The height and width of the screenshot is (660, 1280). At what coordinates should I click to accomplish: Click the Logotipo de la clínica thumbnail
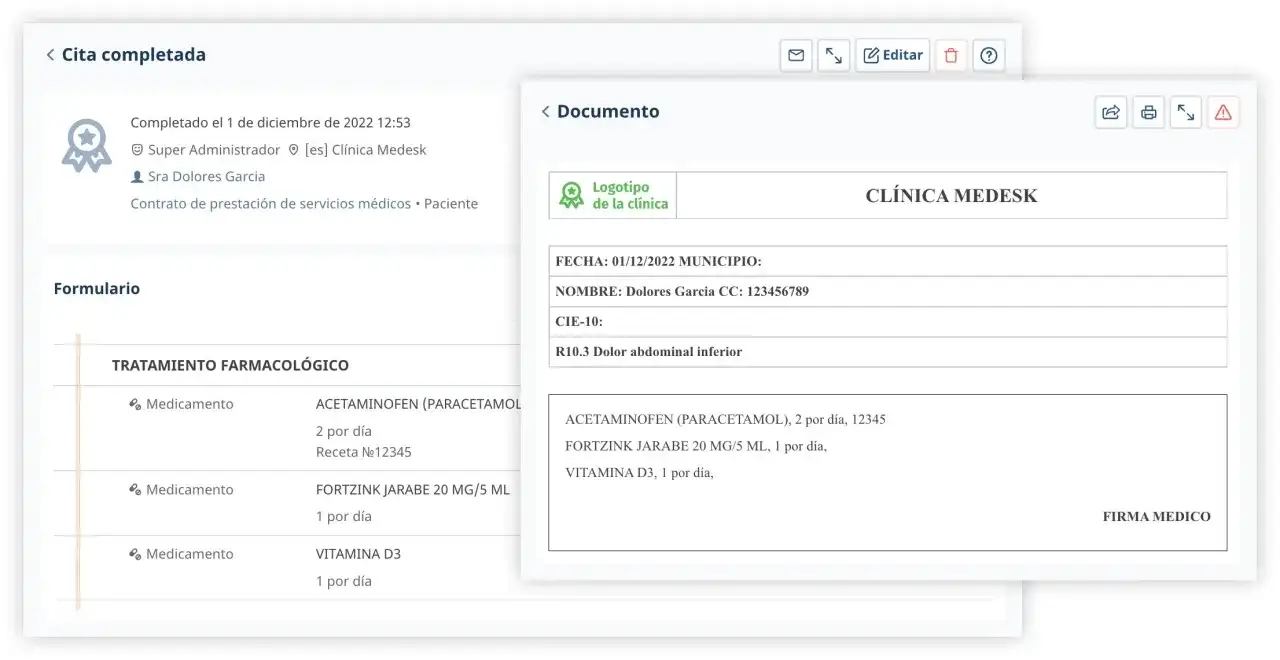[x=612, y=195]
